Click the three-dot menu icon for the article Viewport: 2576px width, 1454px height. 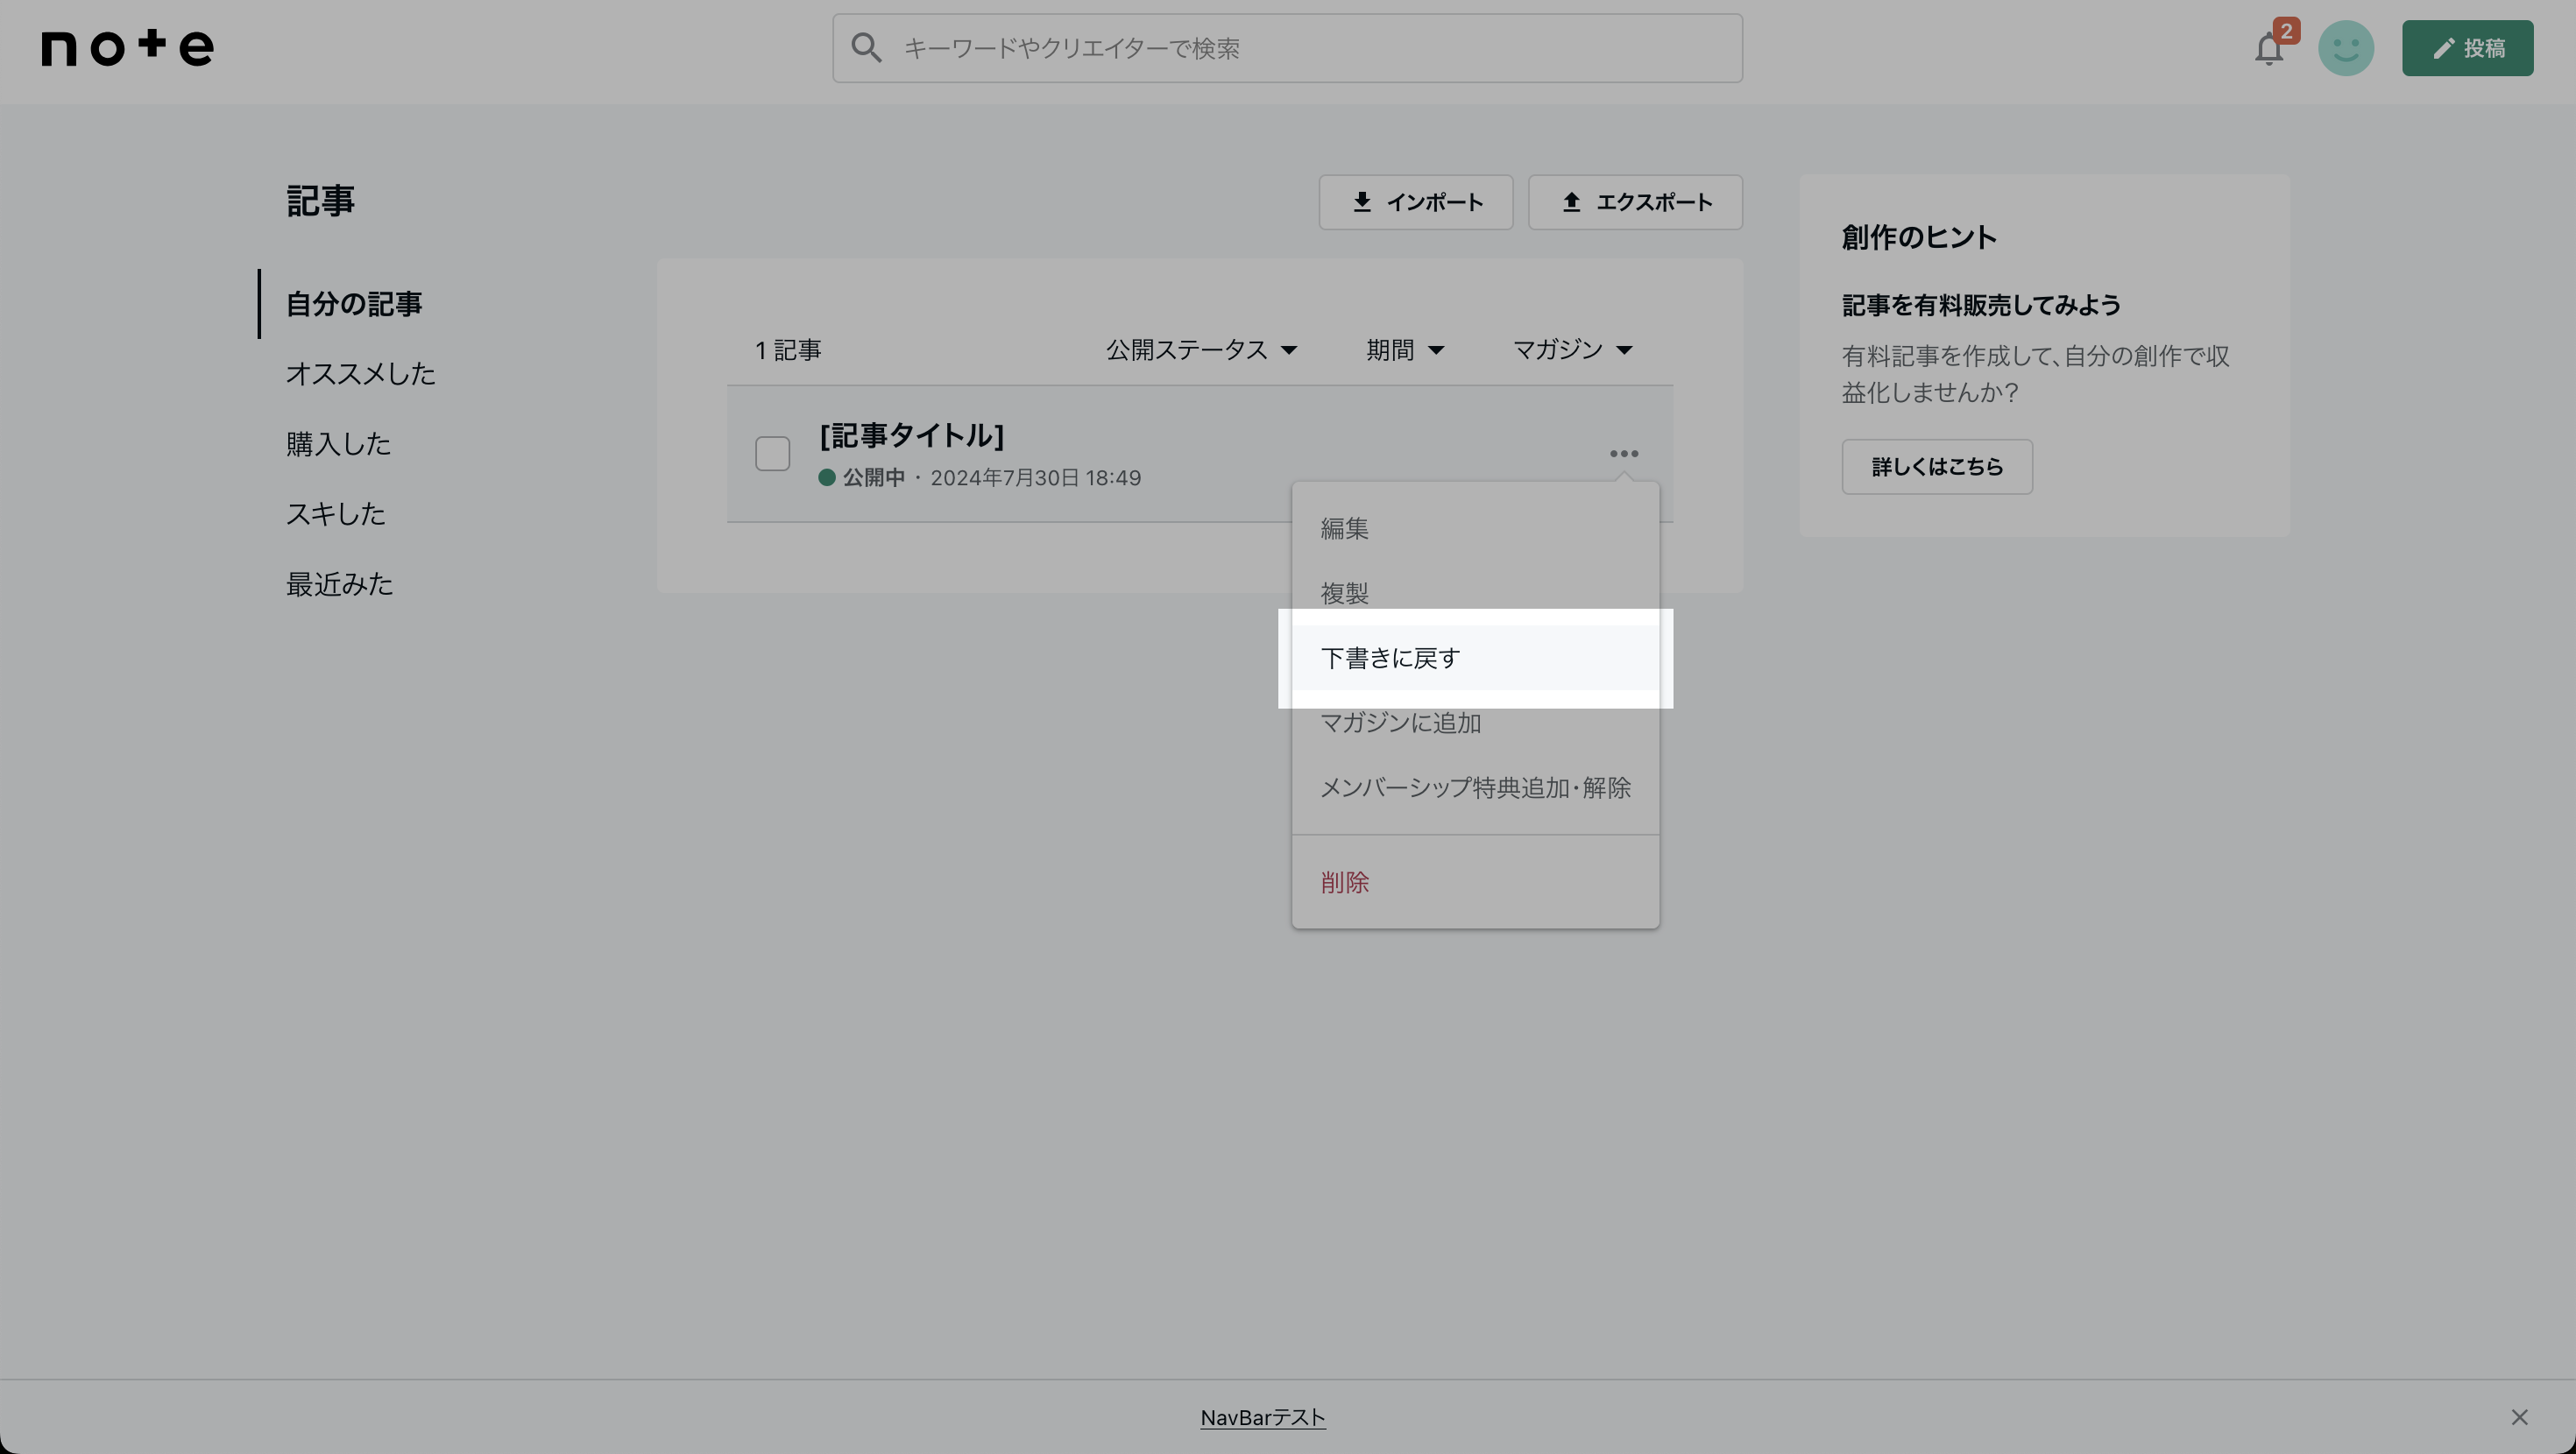1624,454
